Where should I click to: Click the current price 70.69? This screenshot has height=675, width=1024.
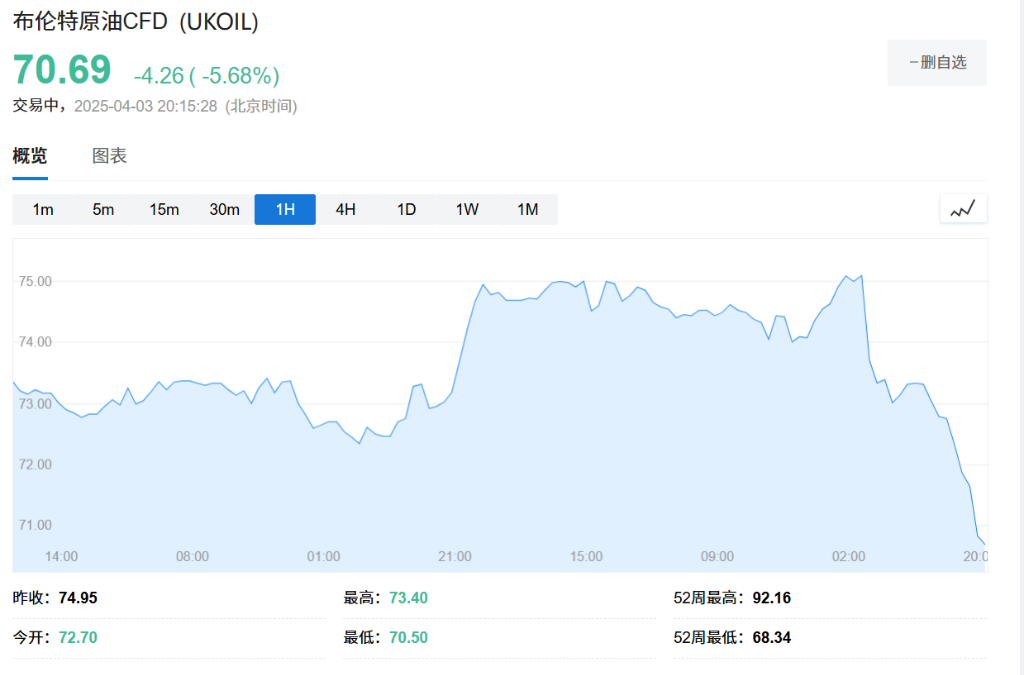coord(62,69)
